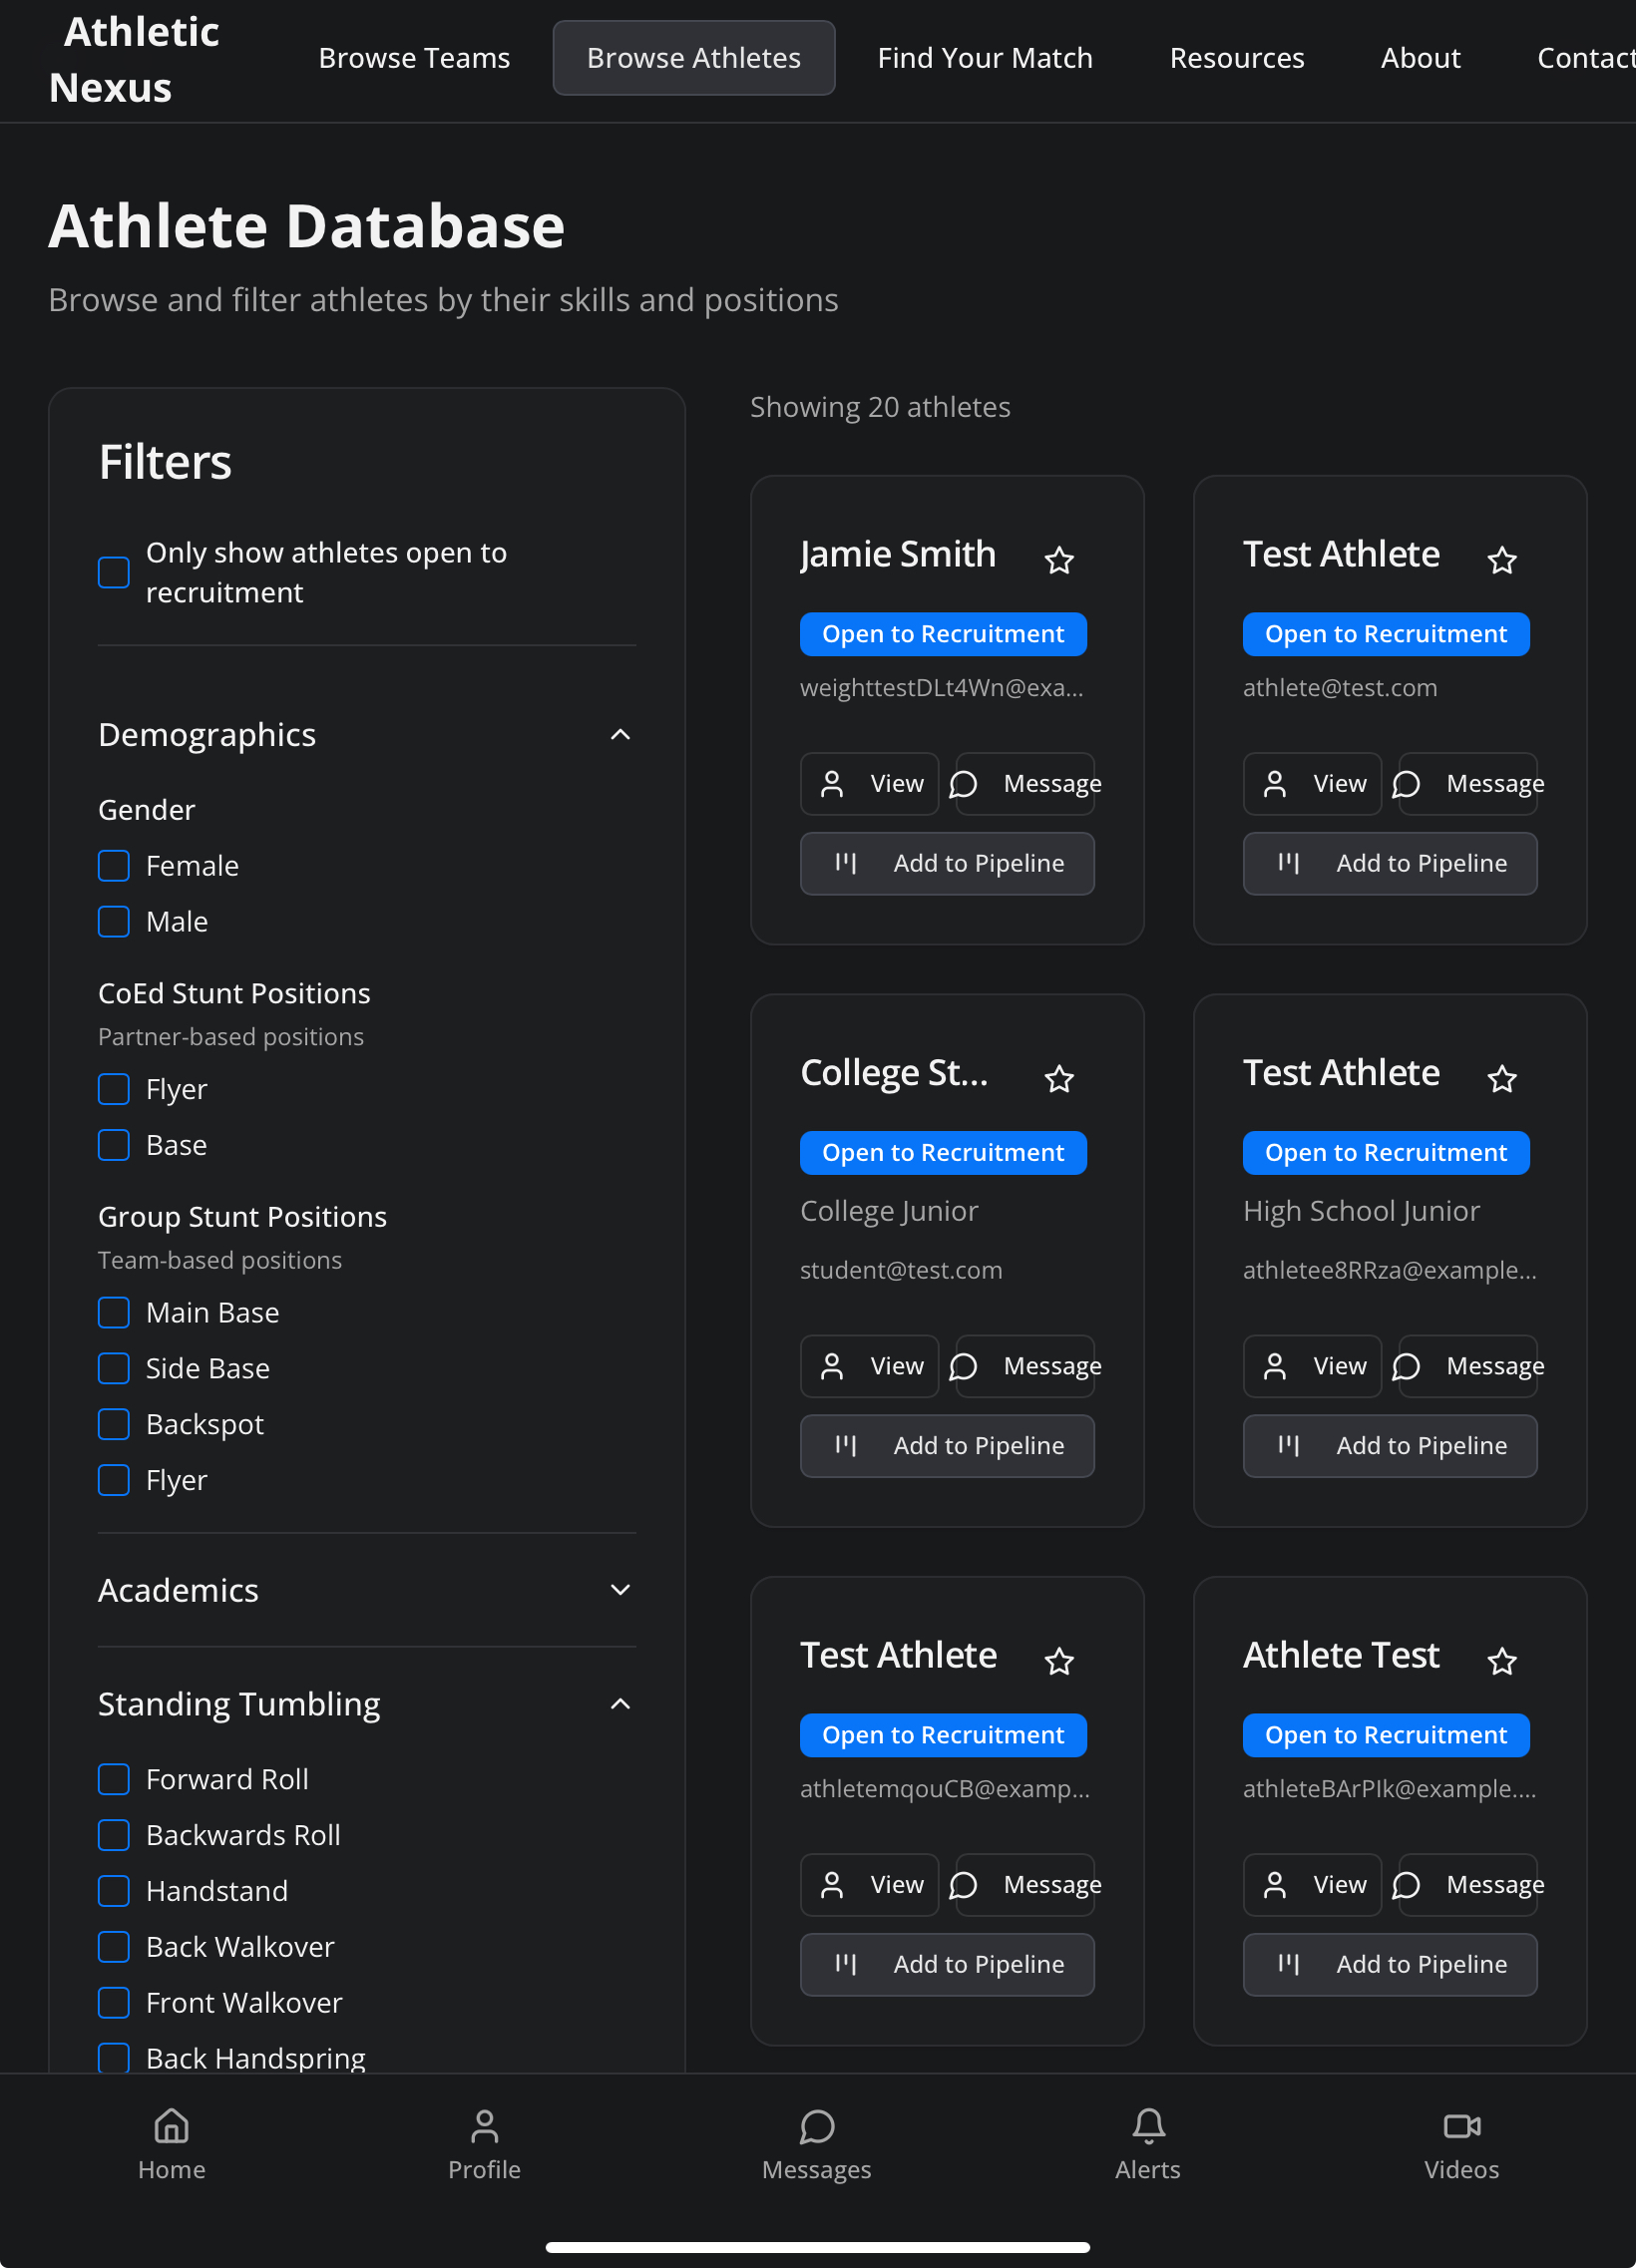The width and height of the screenshot is (1636, 2268).
Task: Collapse the Standing Tumbling section
Action: point(620,1704)
